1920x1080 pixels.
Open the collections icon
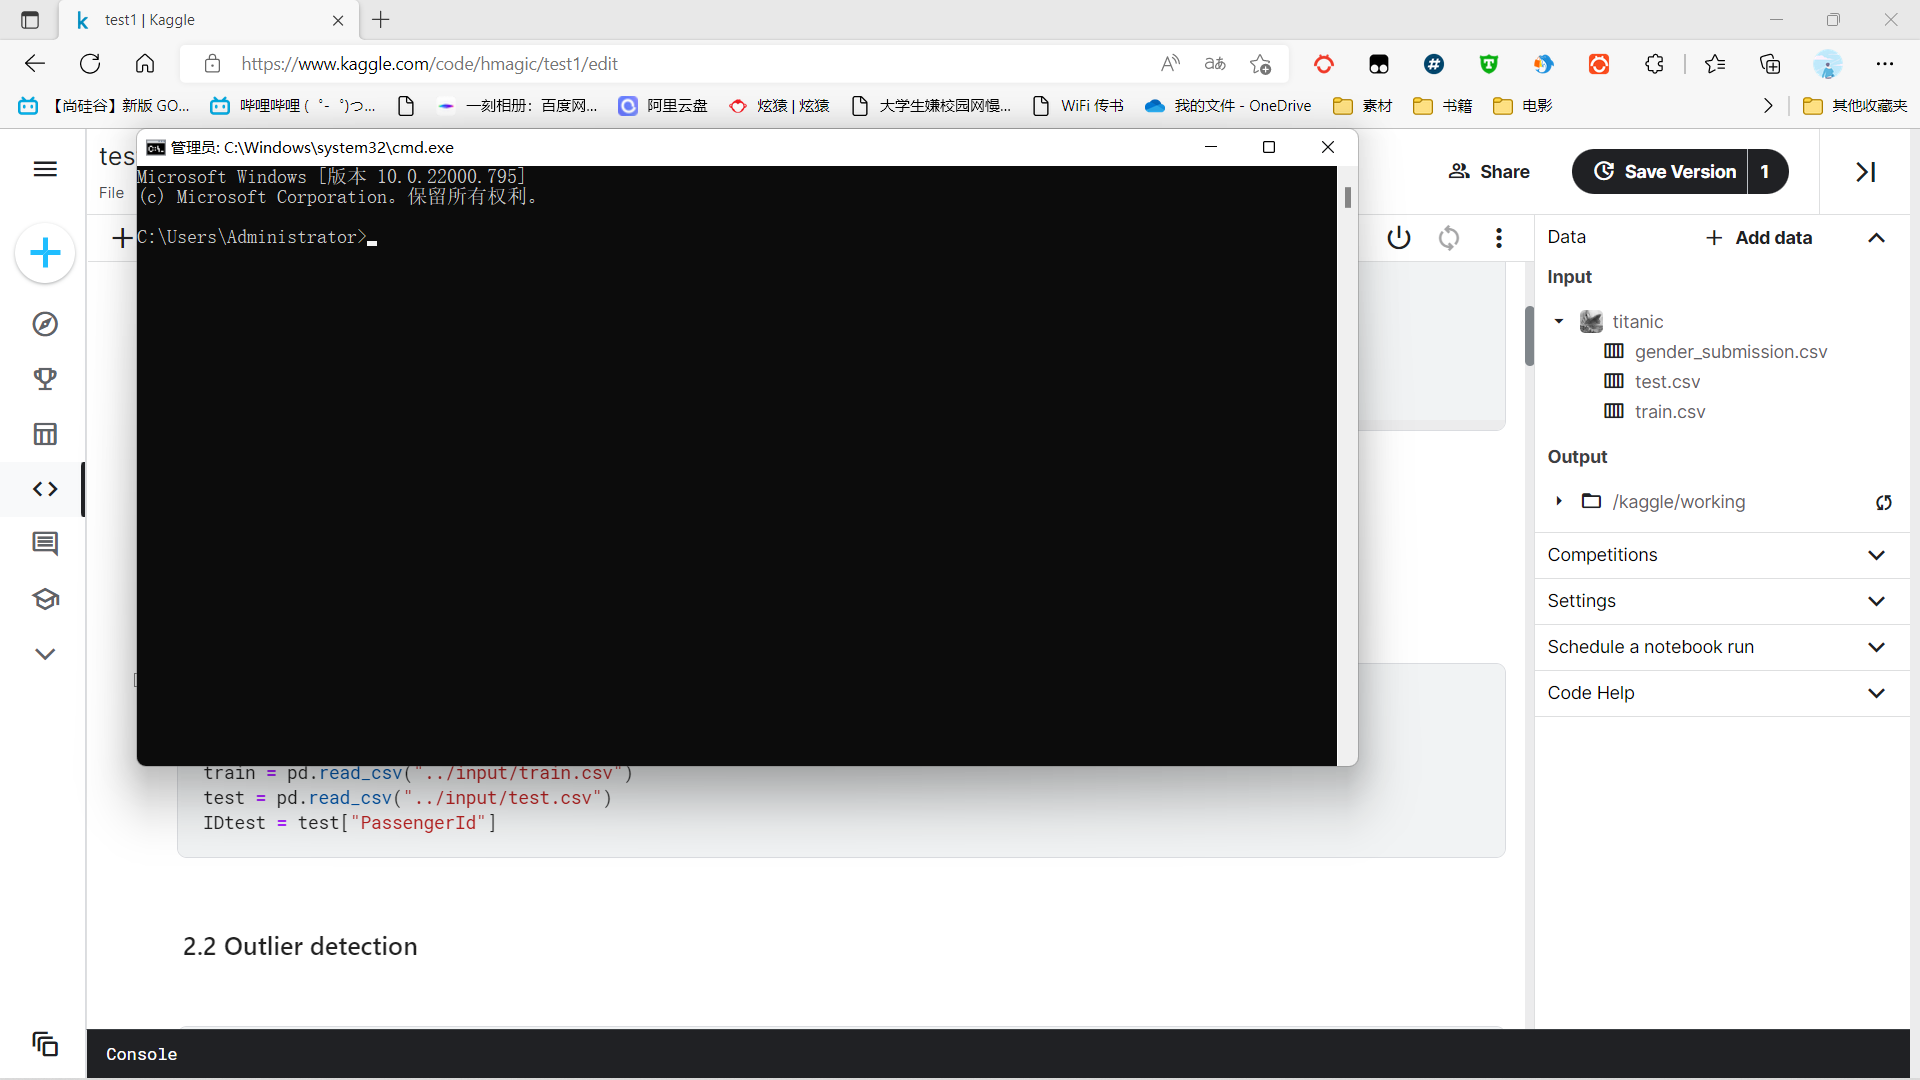click(1770, 64)
